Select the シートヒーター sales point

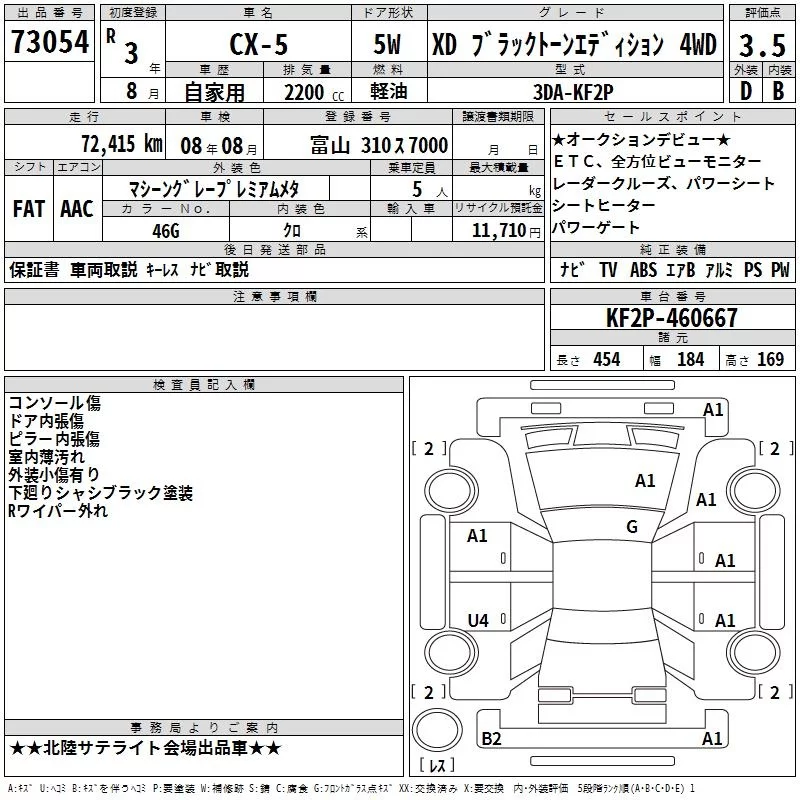604,206
